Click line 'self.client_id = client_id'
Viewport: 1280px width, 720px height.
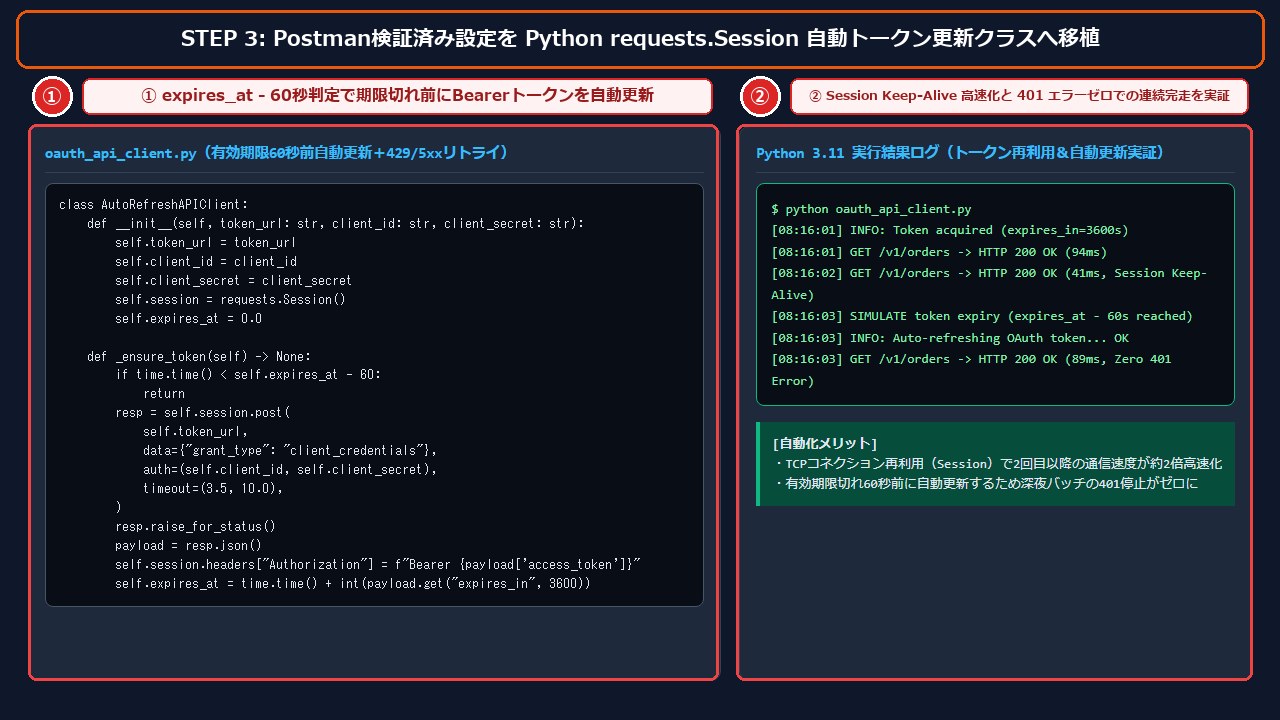(x=206, y=262)
